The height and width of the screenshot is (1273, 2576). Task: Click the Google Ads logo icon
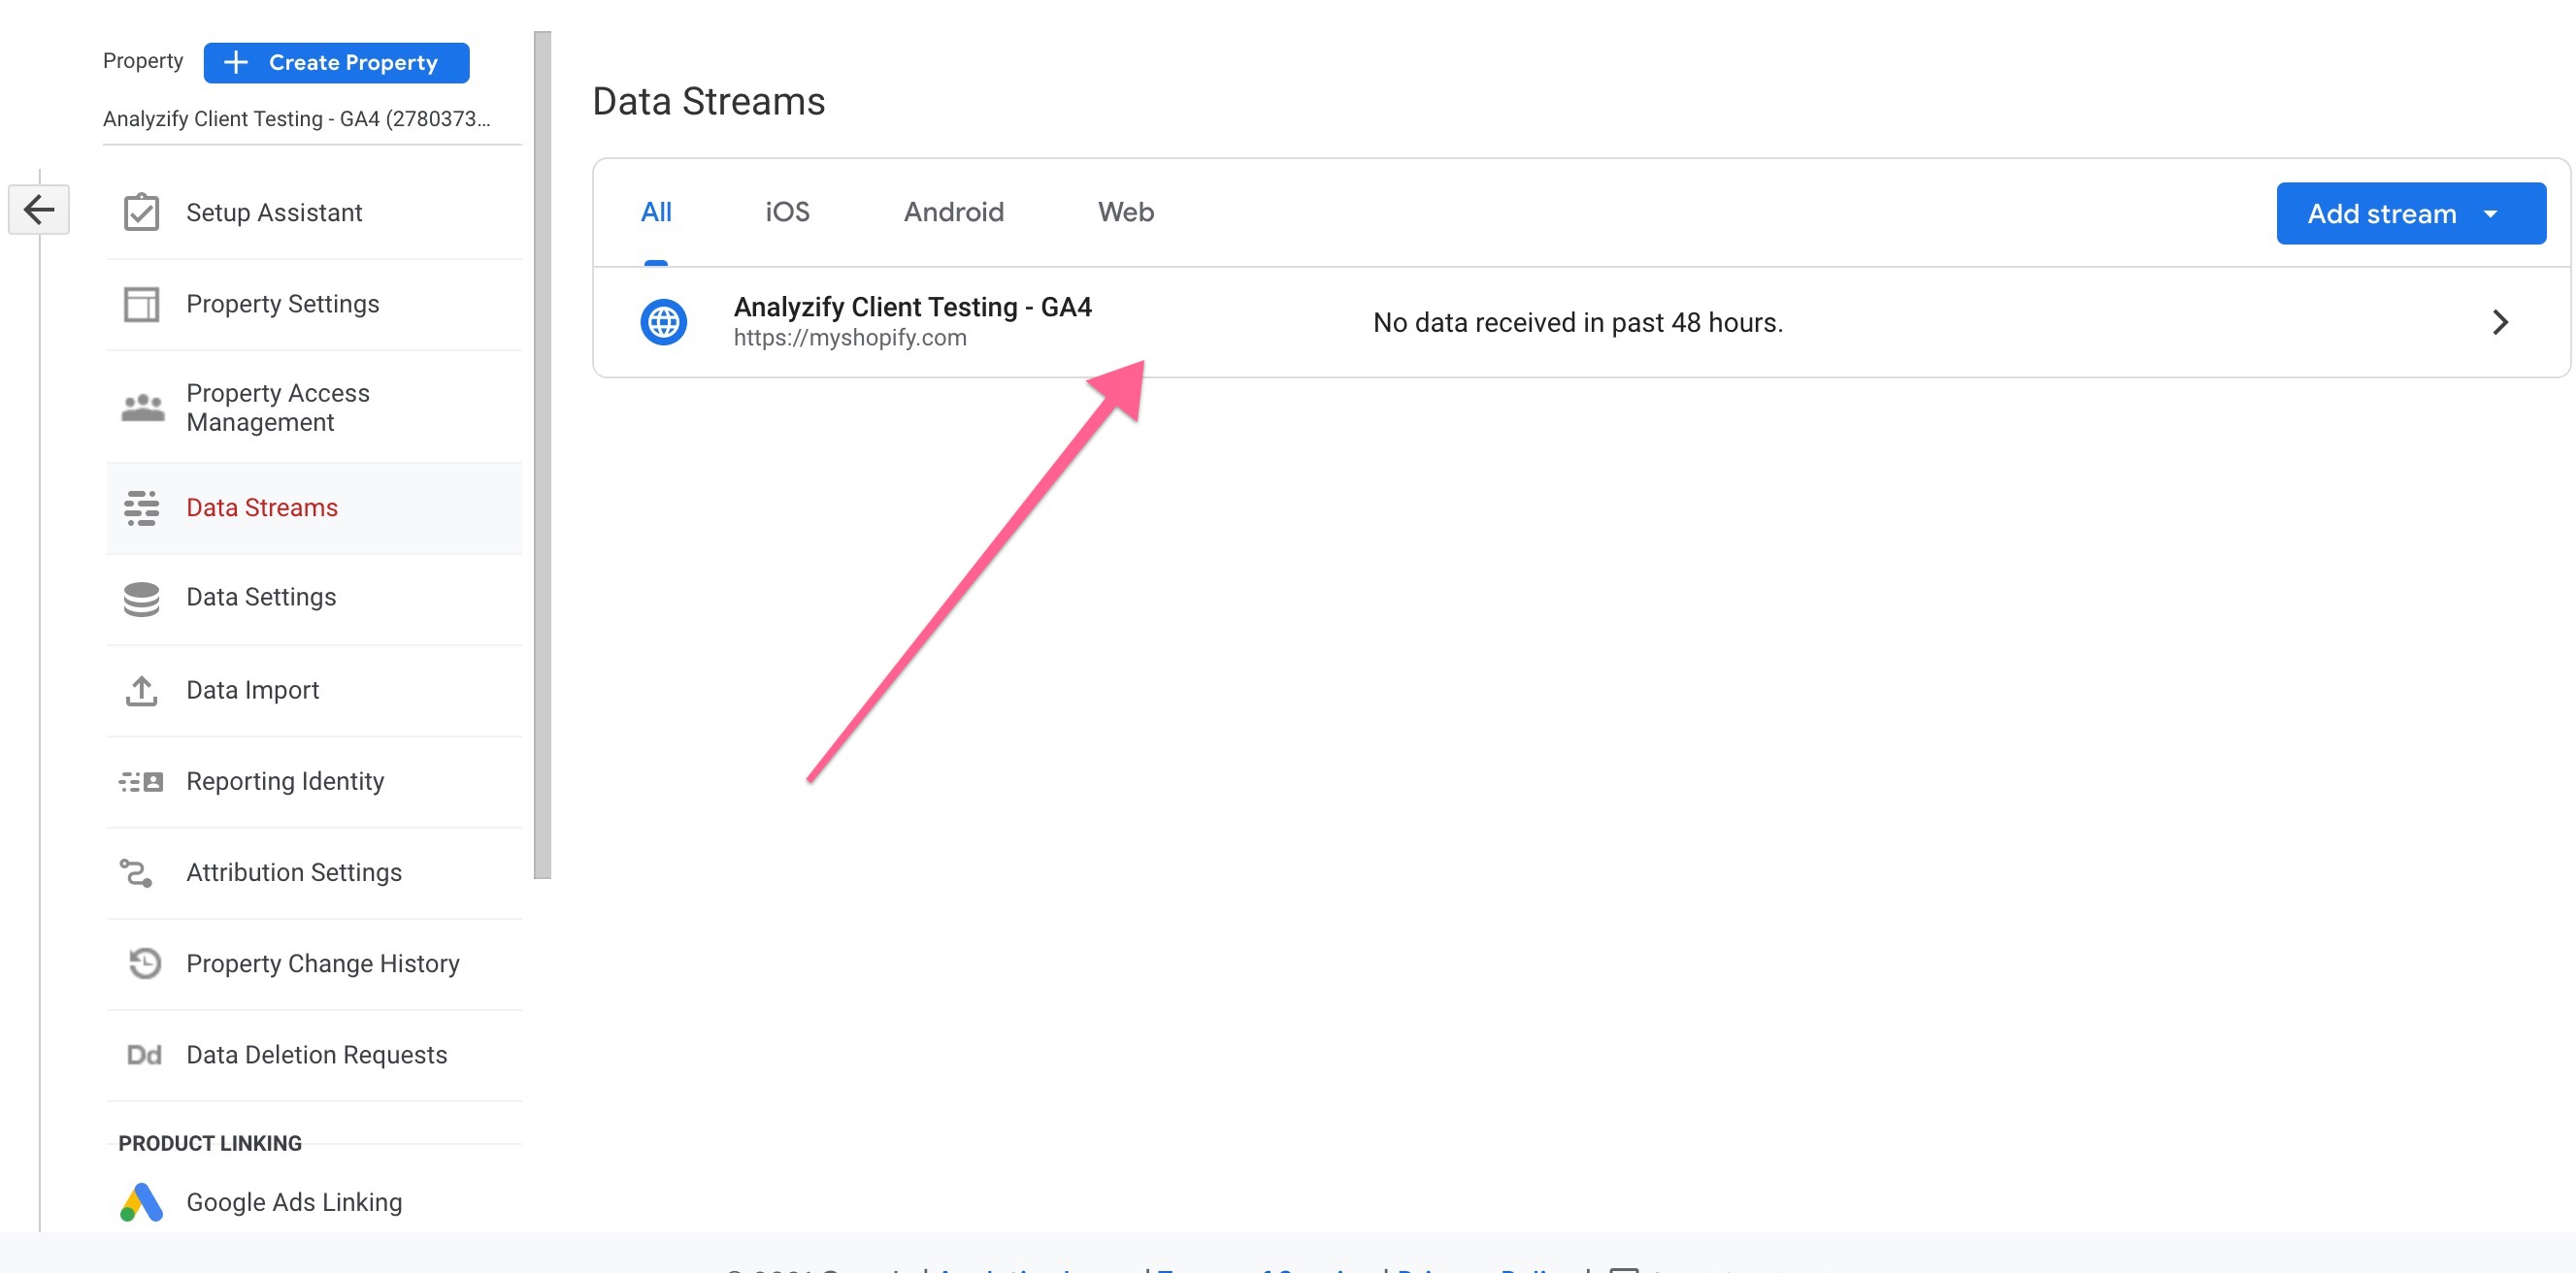tap(141, 1202)
